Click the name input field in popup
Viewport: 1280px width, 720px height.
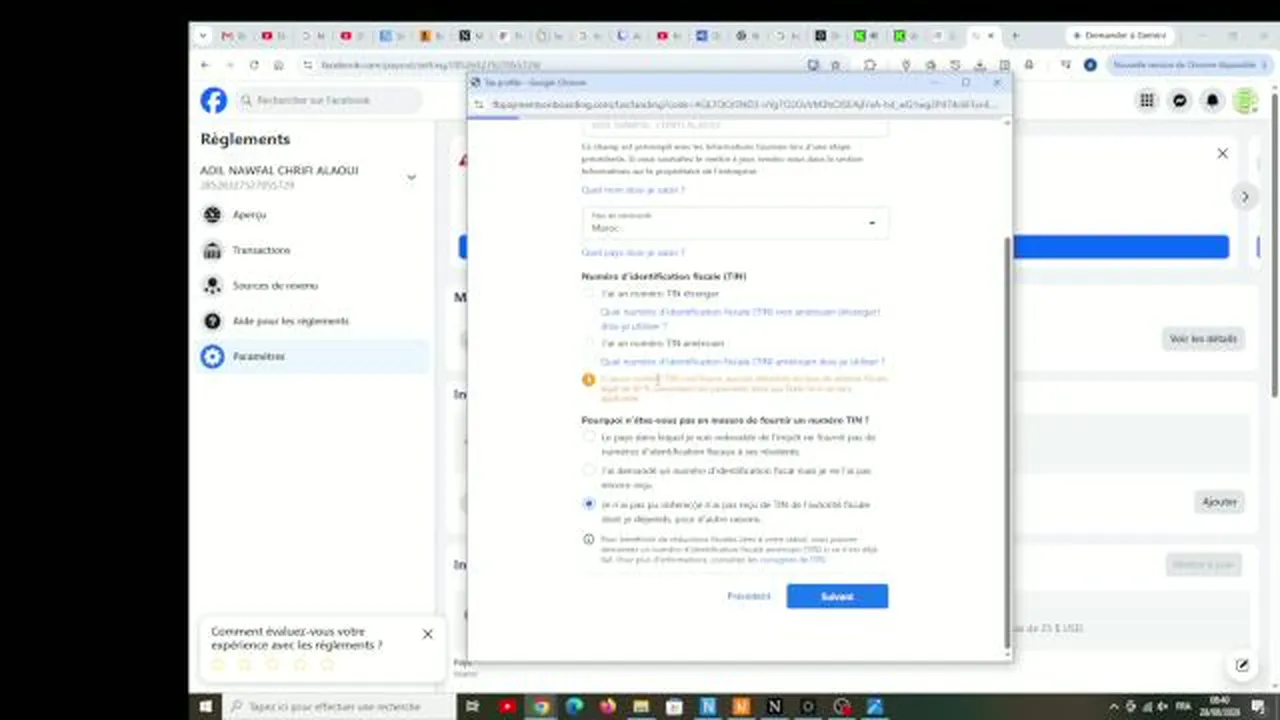click(x=735, y=127)
